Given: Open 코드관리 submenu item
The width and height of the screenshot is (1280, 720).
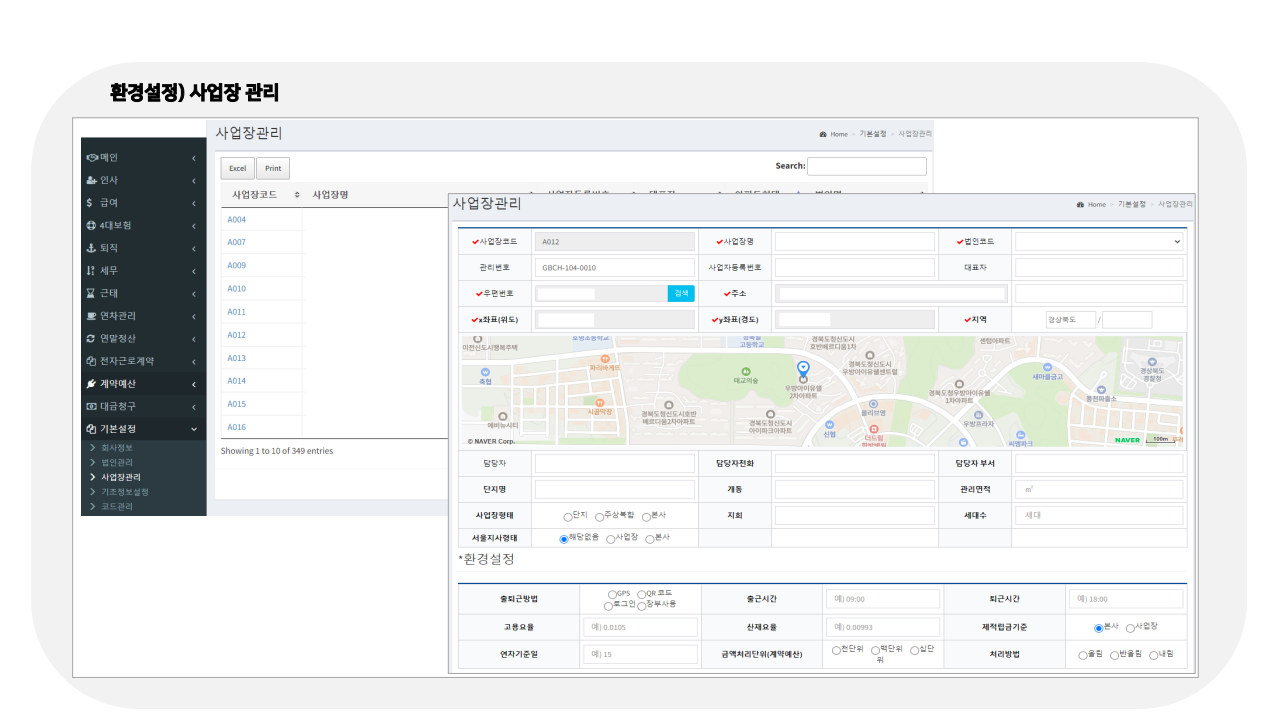Looking at the screenshot, I should click(x=117, y=506).
